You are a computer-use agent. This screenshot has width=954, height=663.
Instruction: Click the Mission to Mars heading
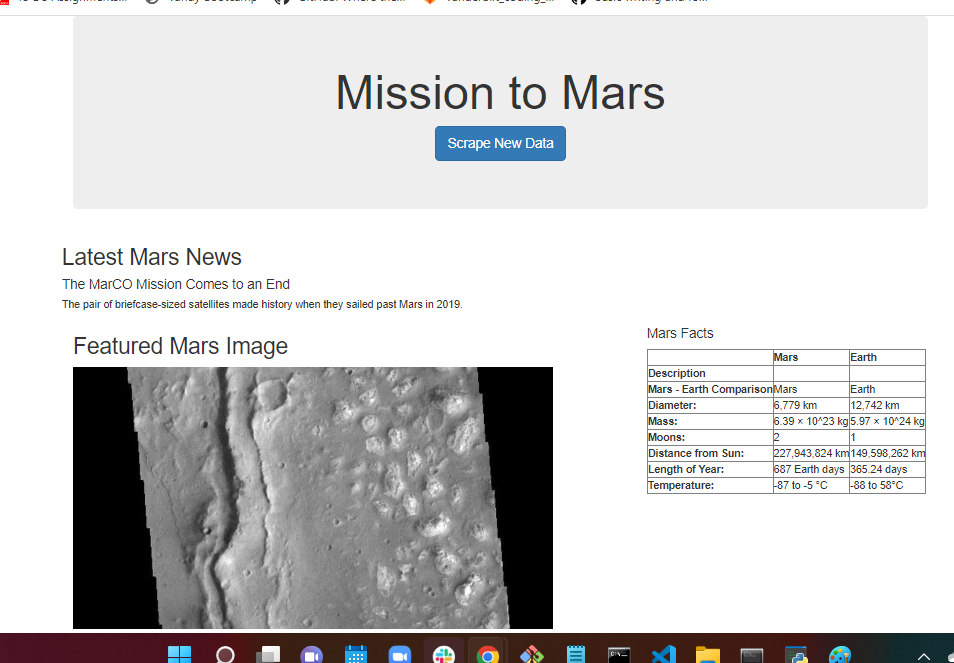click(500, 92)
